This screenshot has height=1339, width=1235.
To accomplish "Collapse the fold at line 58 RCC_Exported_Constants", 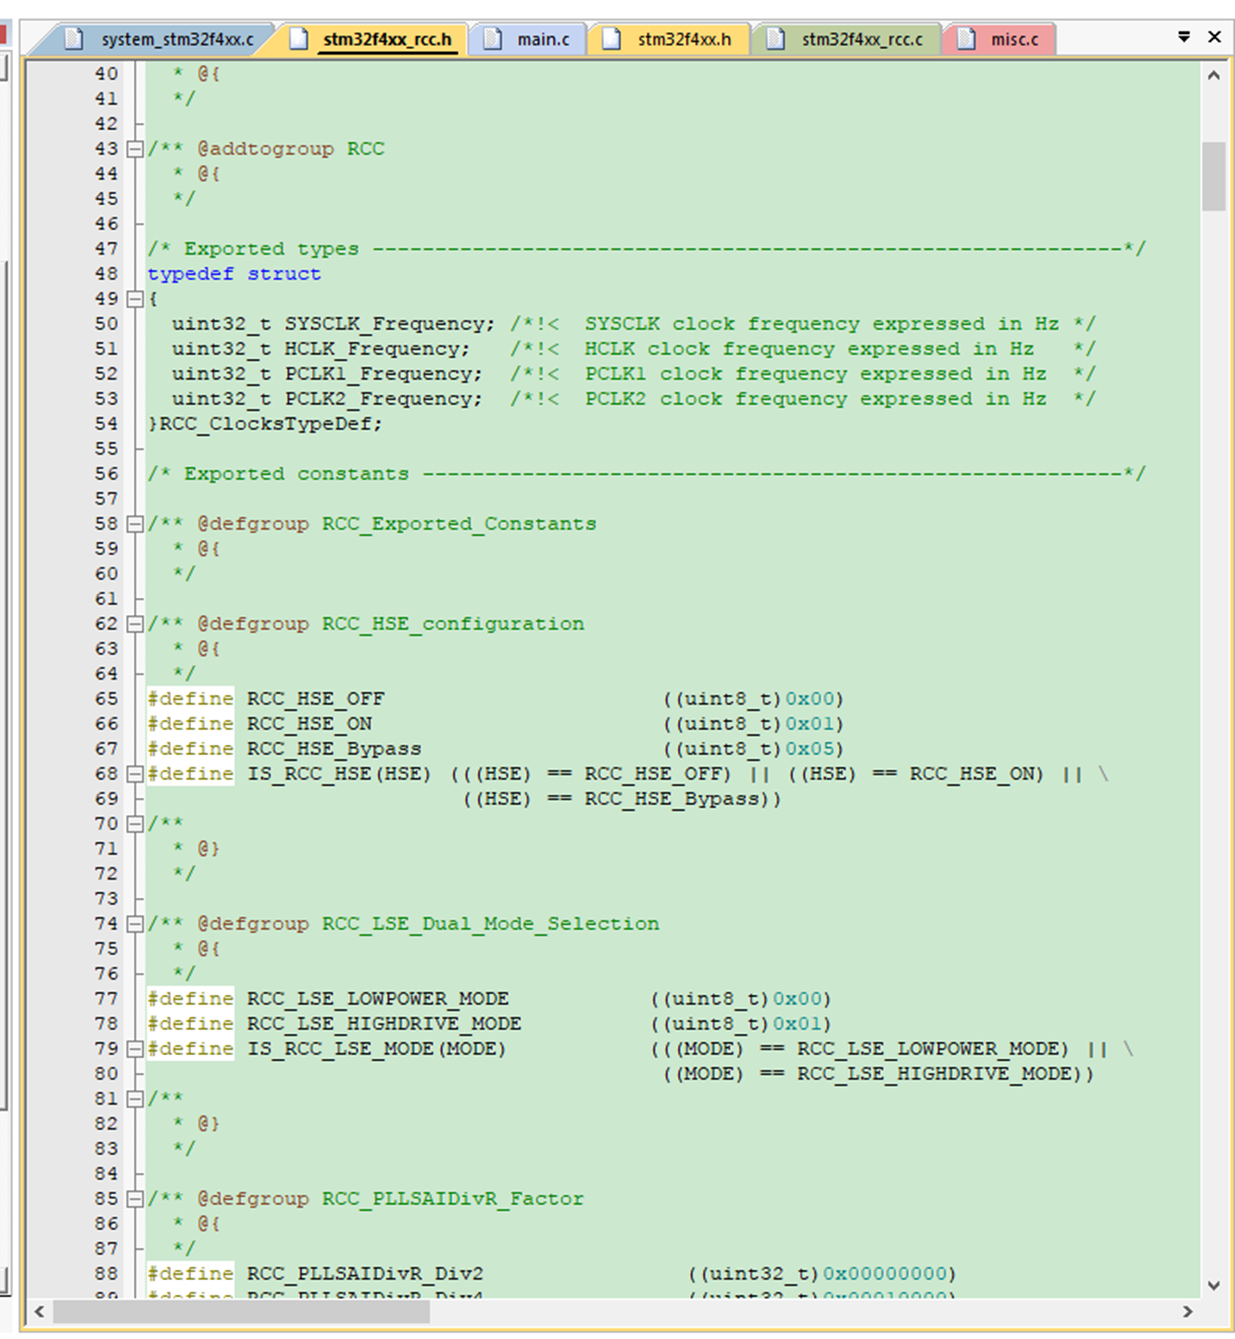I will pyautogui.click(x=135, y=524).
